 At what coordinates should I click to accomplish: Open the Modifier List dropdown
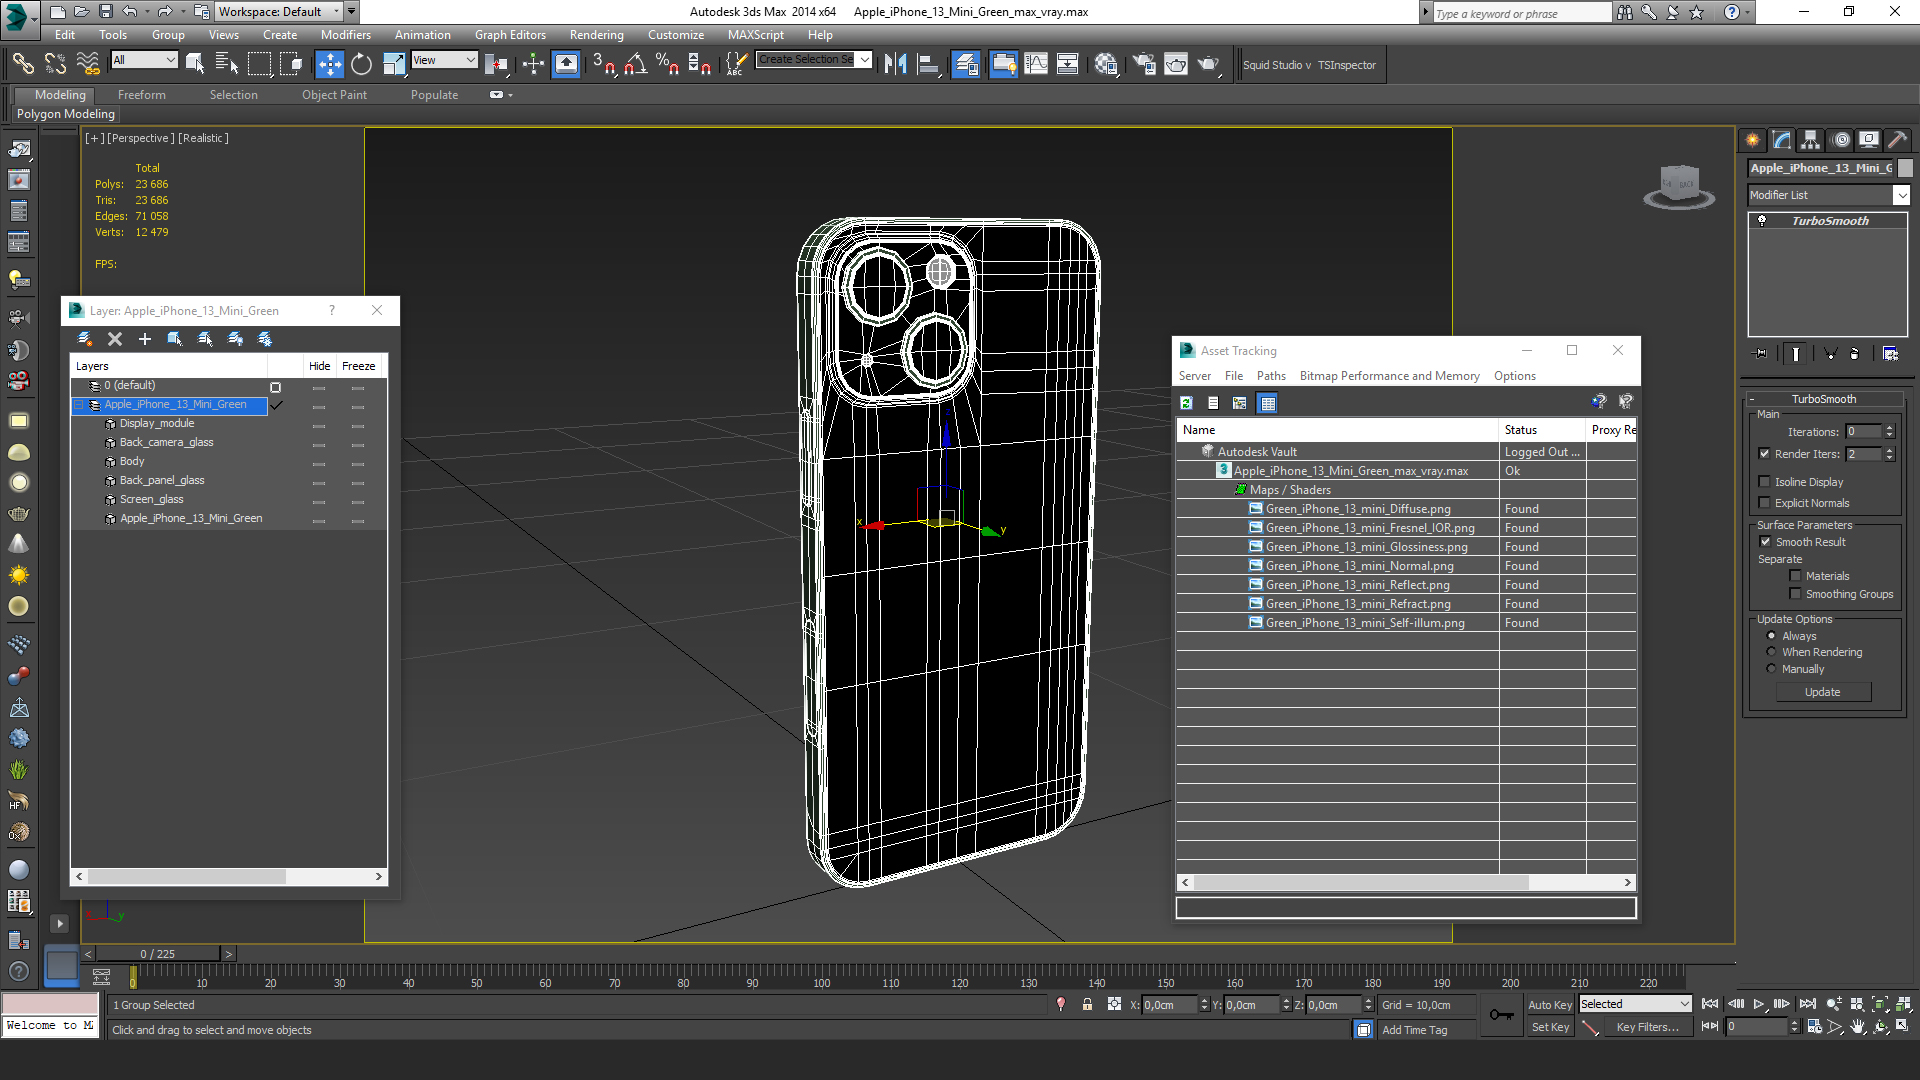pyautogui.click(x=1828, y=195)
